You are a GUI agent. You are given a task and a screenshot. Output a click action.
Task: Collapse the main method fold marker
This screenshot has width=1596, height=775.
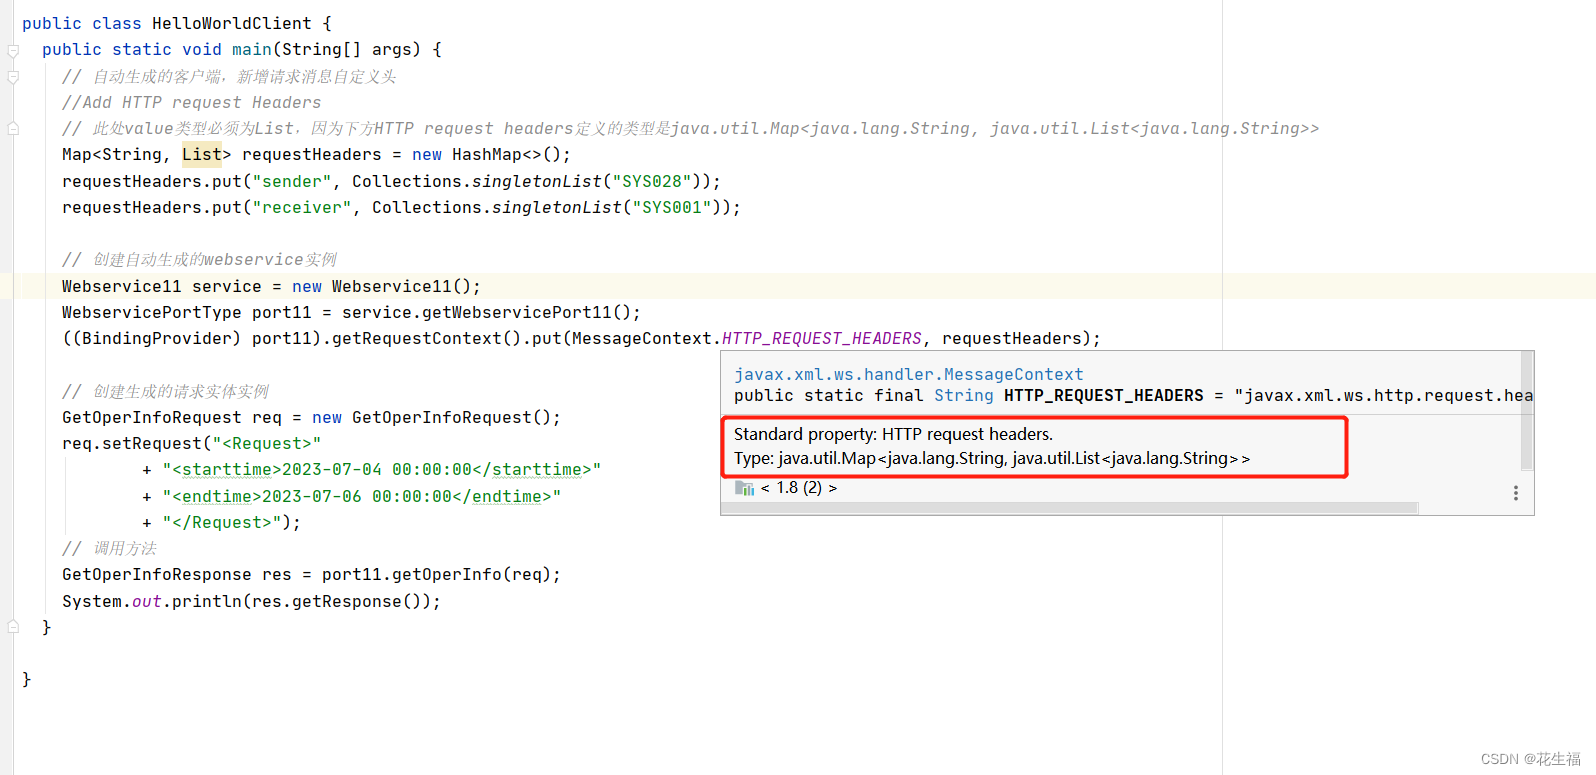click(x=13, y=50)
